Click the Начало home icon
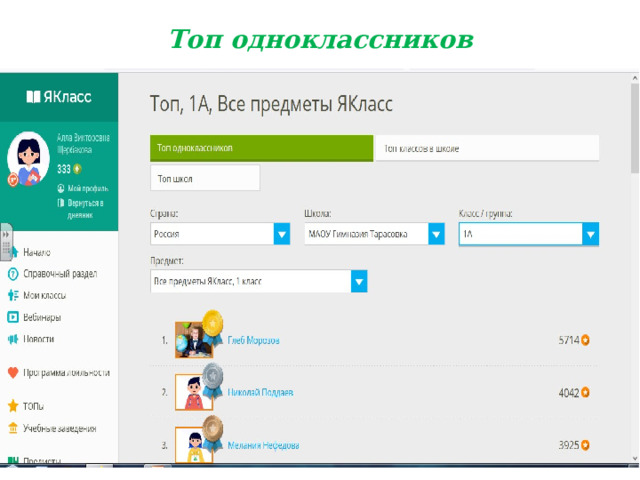Screen dimensions: 640x480 click(x=15, y=252)
